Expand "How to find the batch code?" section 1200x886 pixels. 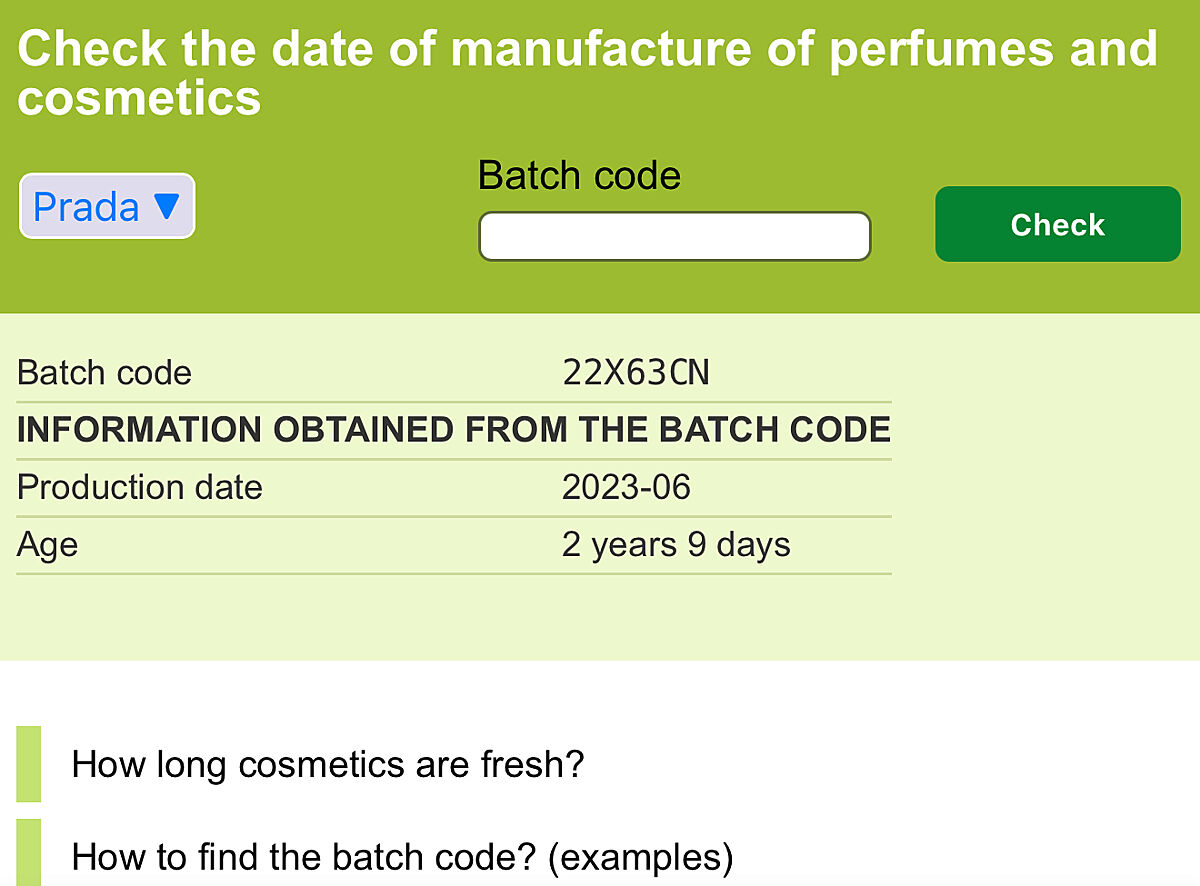(x=402, y=857)
